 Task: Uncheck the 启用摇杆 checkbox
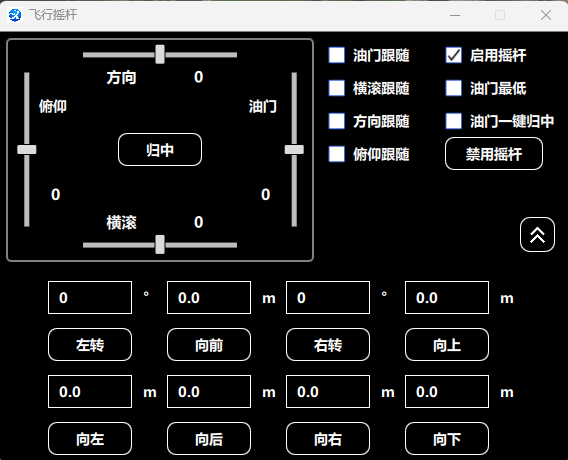[x=454, y=55]
